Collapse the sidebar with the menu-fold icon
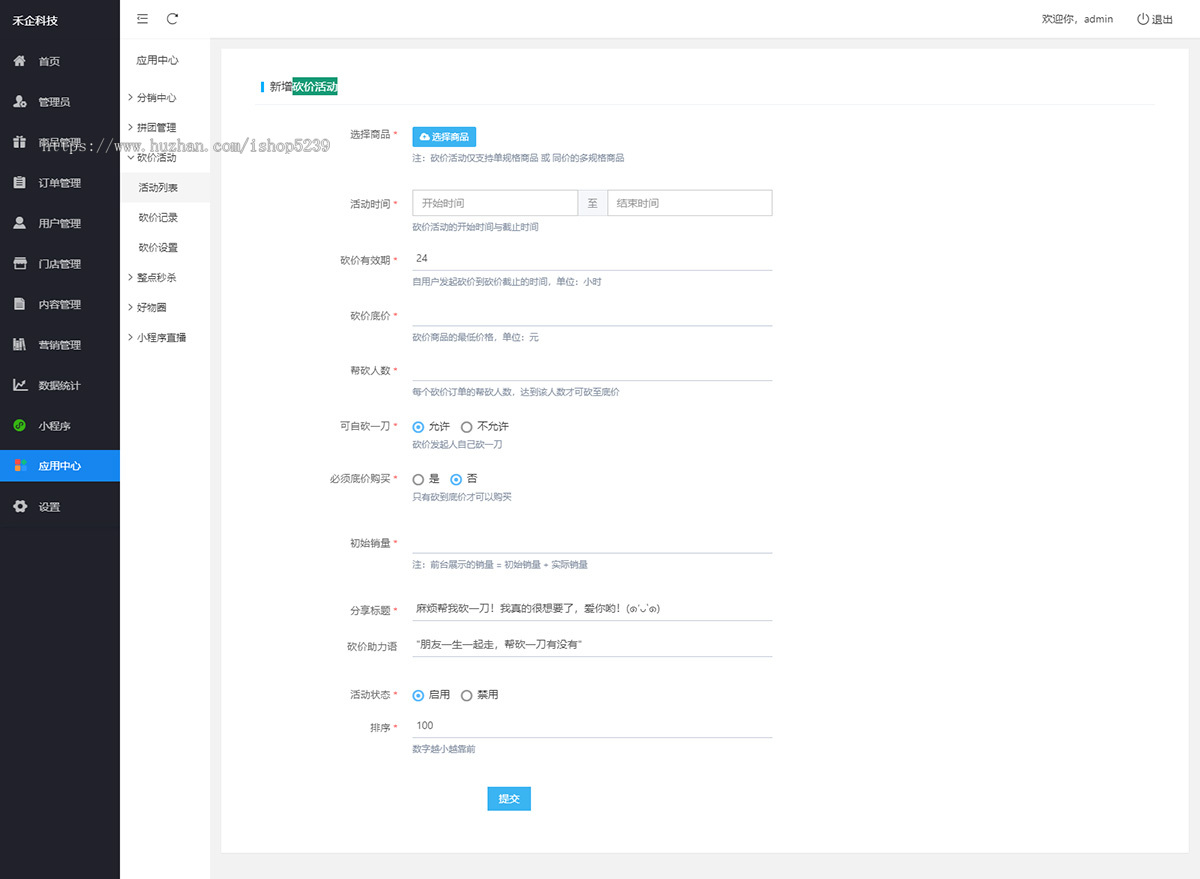The width and height of the screenshot is (1200, 879). (142, 19)
